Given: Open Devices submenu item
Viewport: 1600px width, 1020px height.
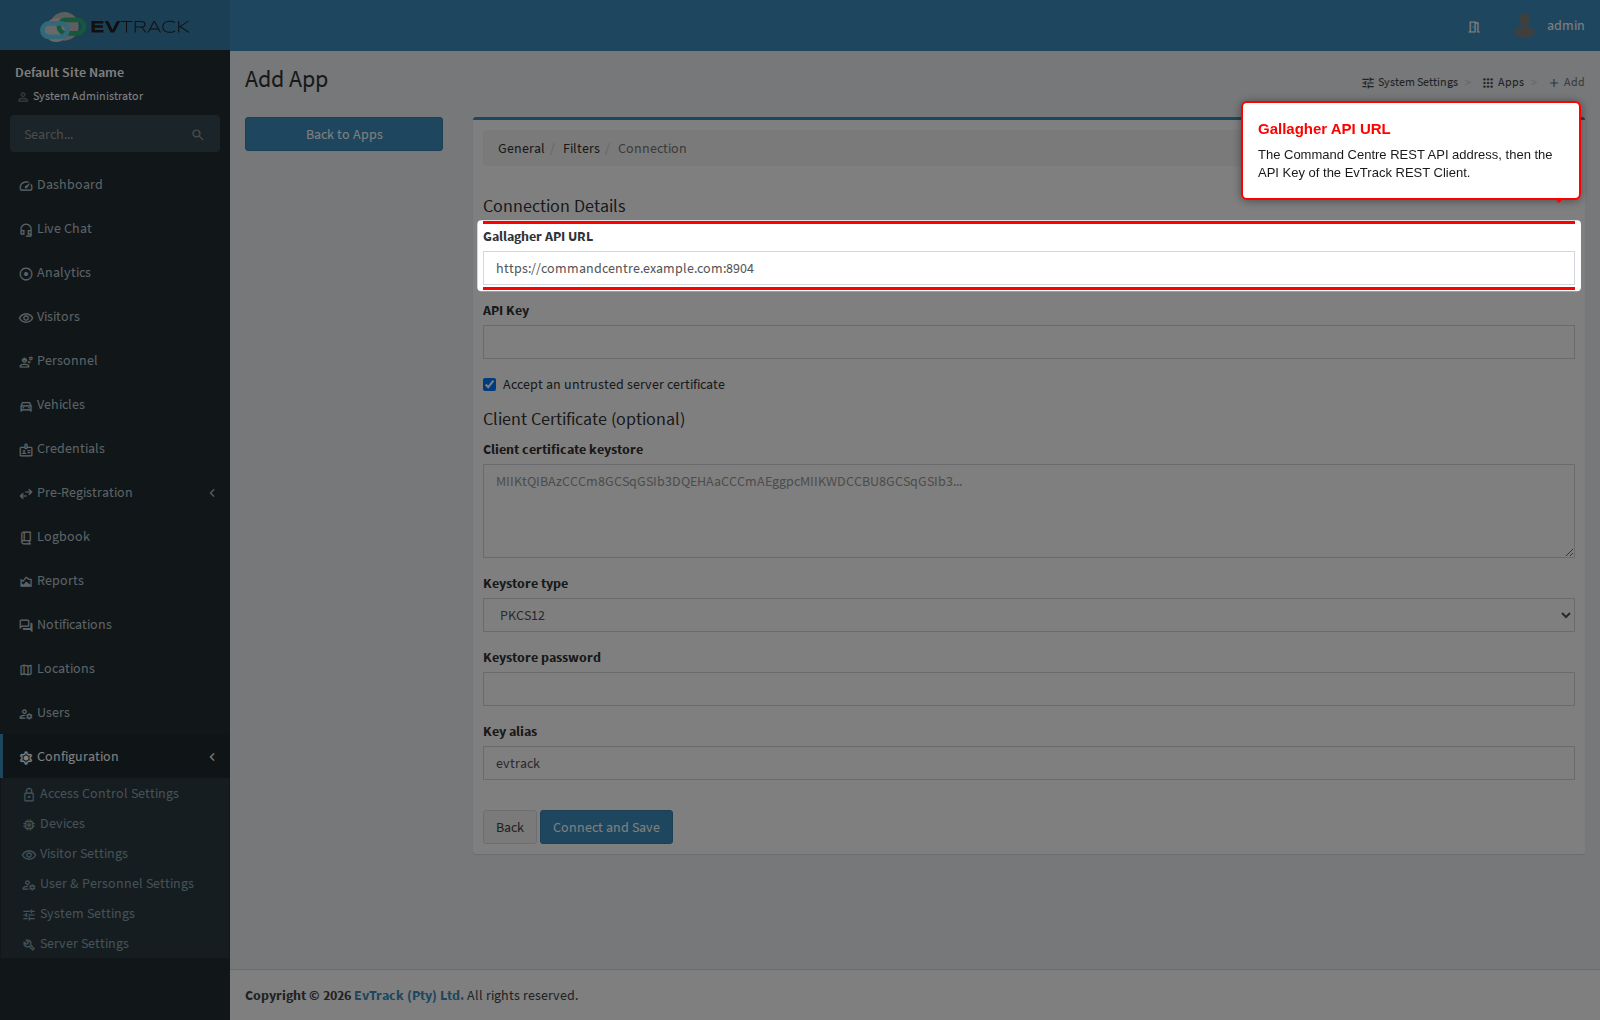Looking at the screenshot, I should pyautogui.click(x=62, y=824).
